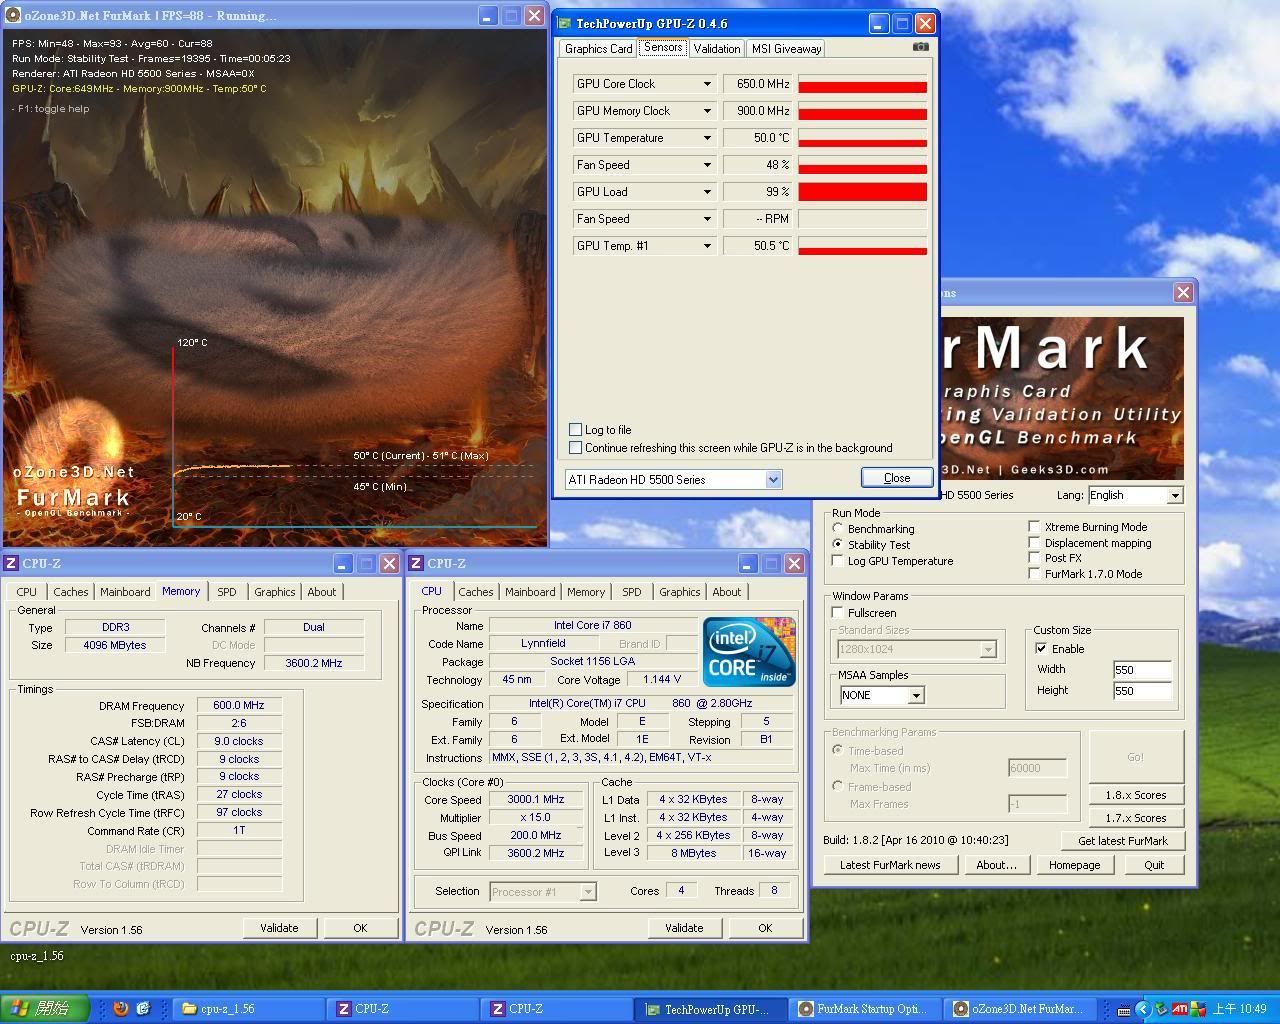Click the GPU-Z camera screenshot icon
The image size is (1280, 1024).
click(921, 46)
